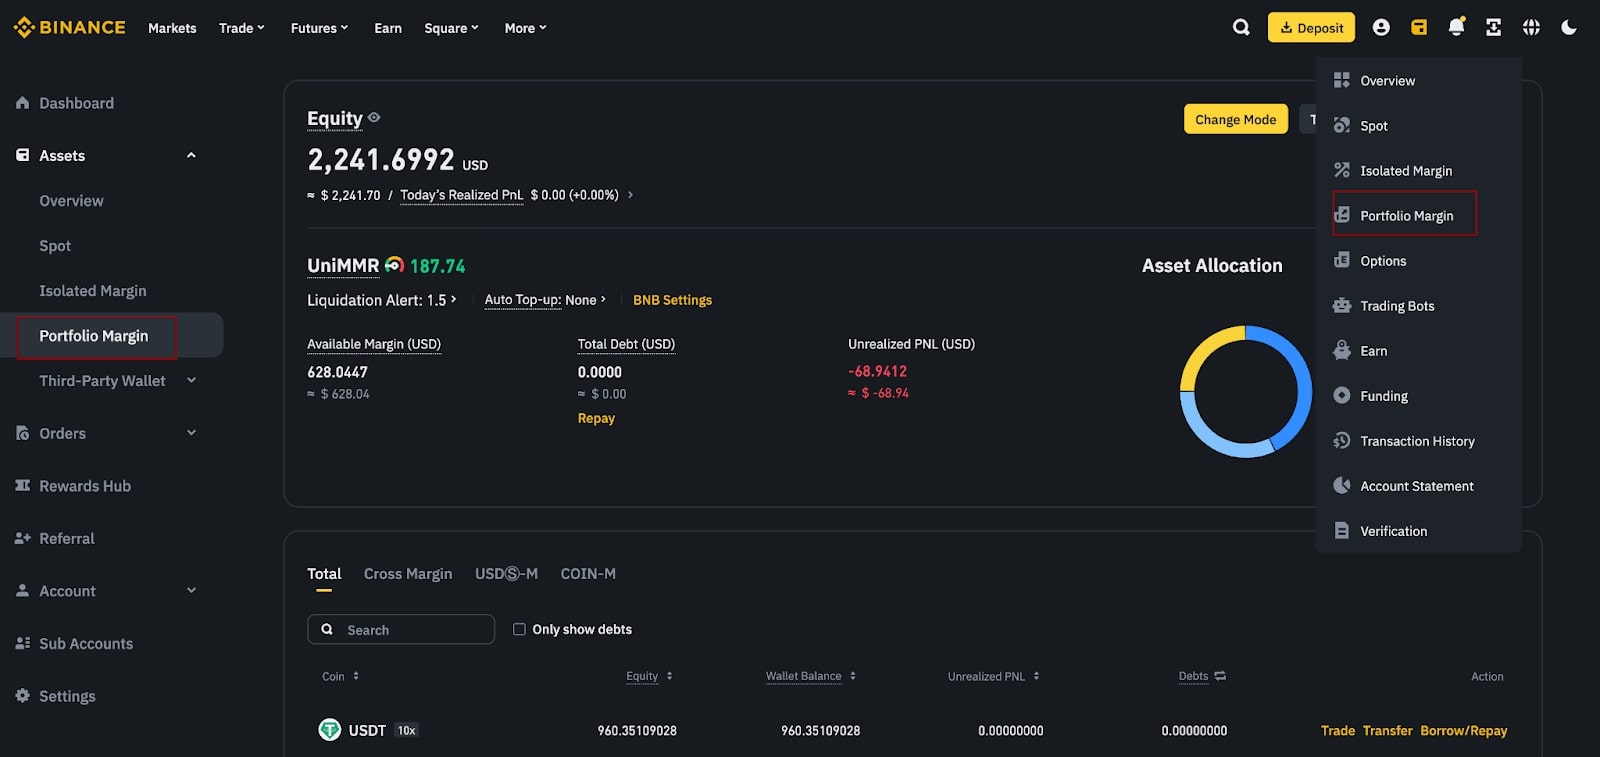Open Auto Top-up None setting

pos(545,300)
